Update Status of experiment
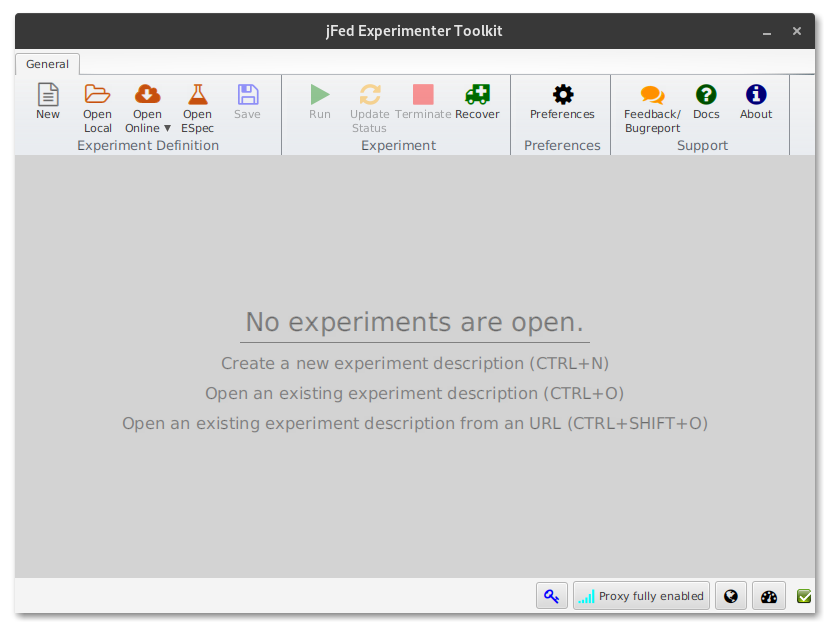 pos(370,108)
